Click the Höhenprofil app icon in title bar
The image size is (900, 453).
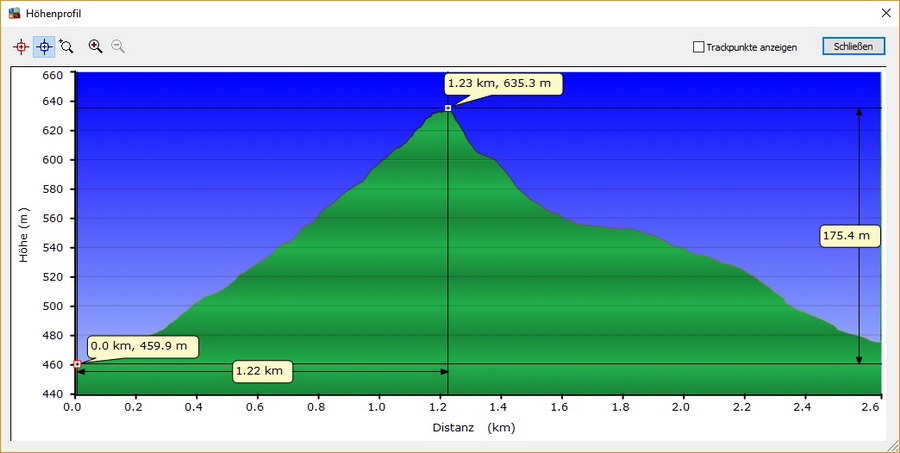tap(13, 14)
